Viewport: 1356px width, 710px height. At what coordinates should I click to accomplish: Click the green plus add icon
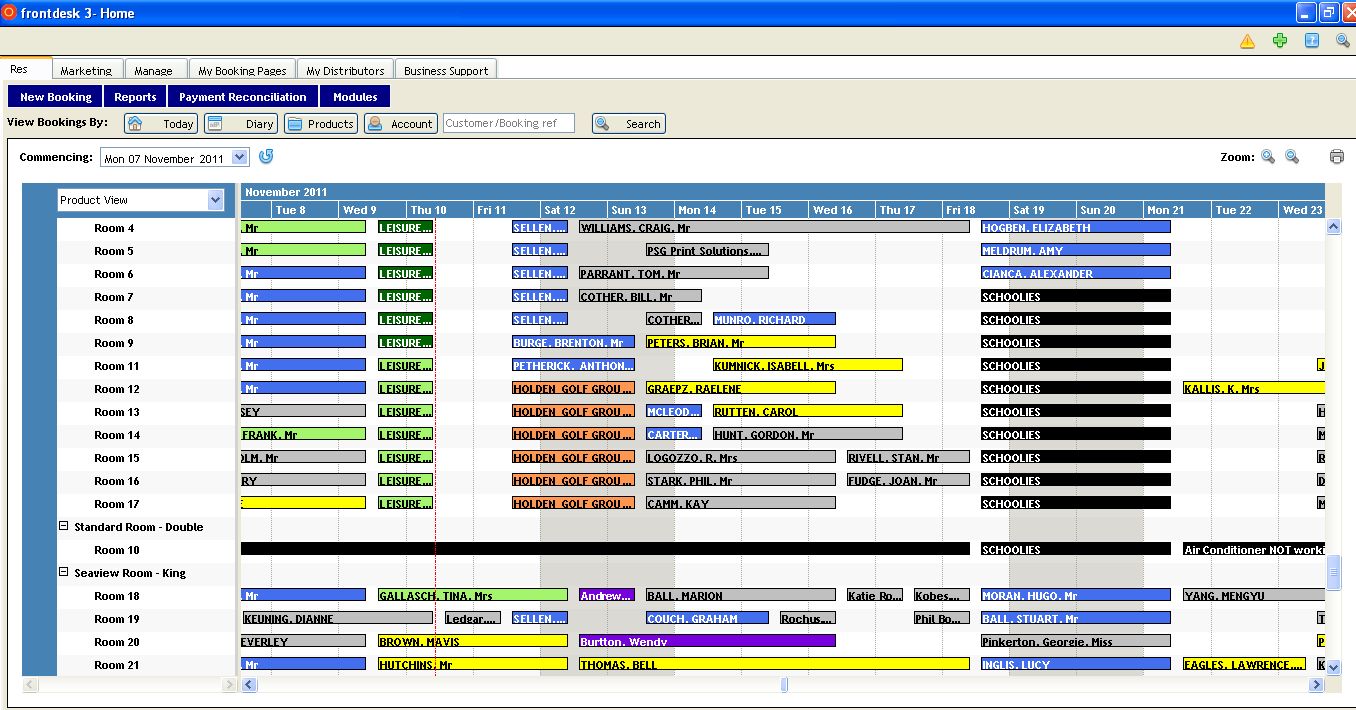pyautogui.click(x=1279, y=41)
